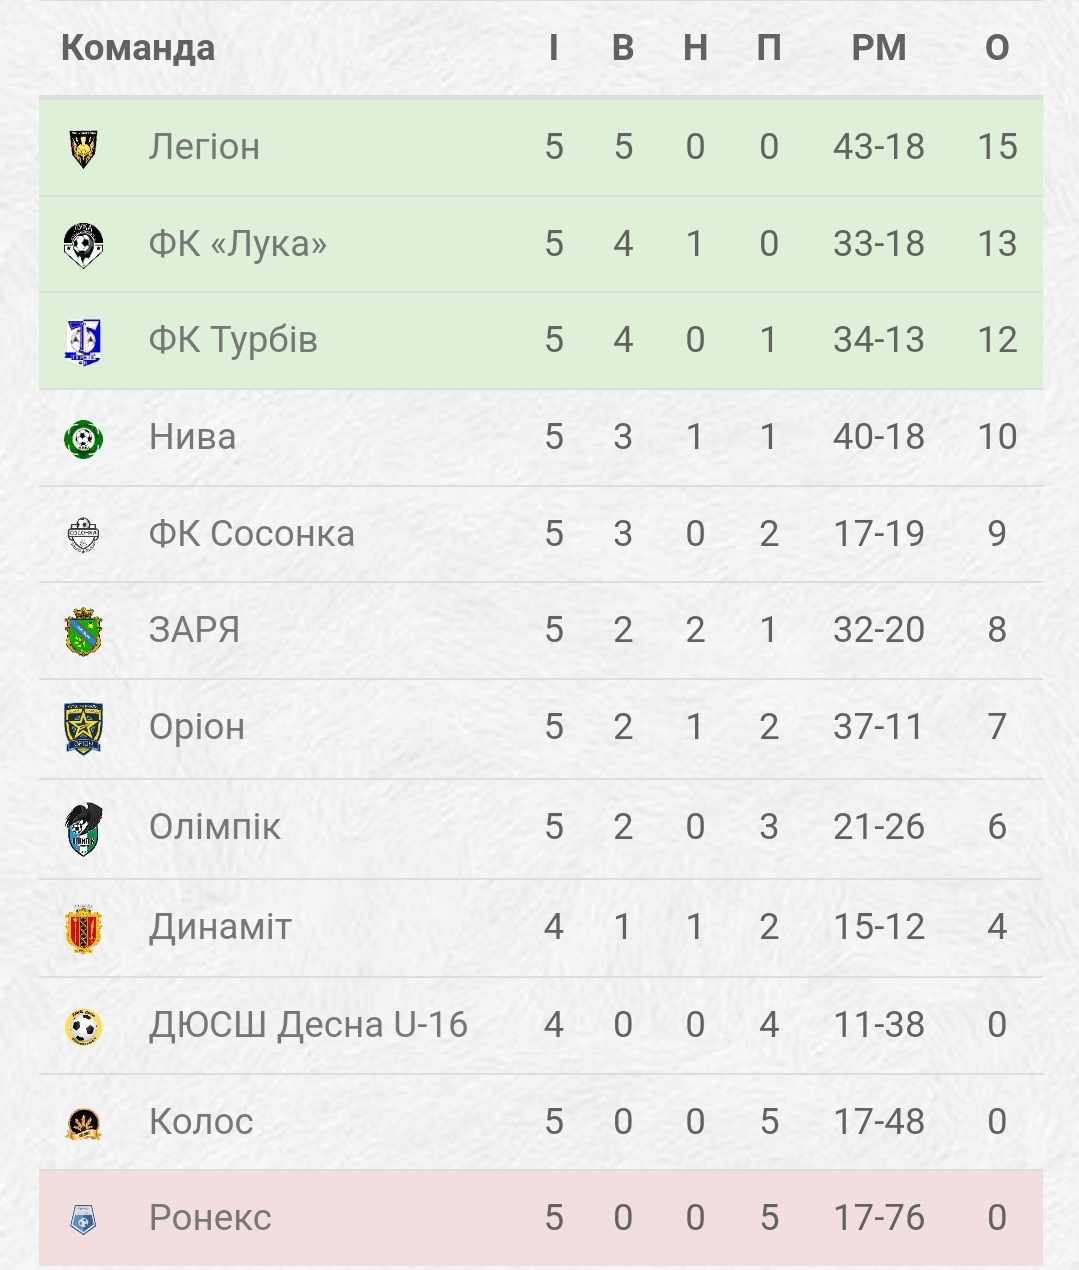This screenshot has height=1270, width=1079.
Task: Click the ЗАРЯ shield emblem
Action: click(x=83, y=631)
